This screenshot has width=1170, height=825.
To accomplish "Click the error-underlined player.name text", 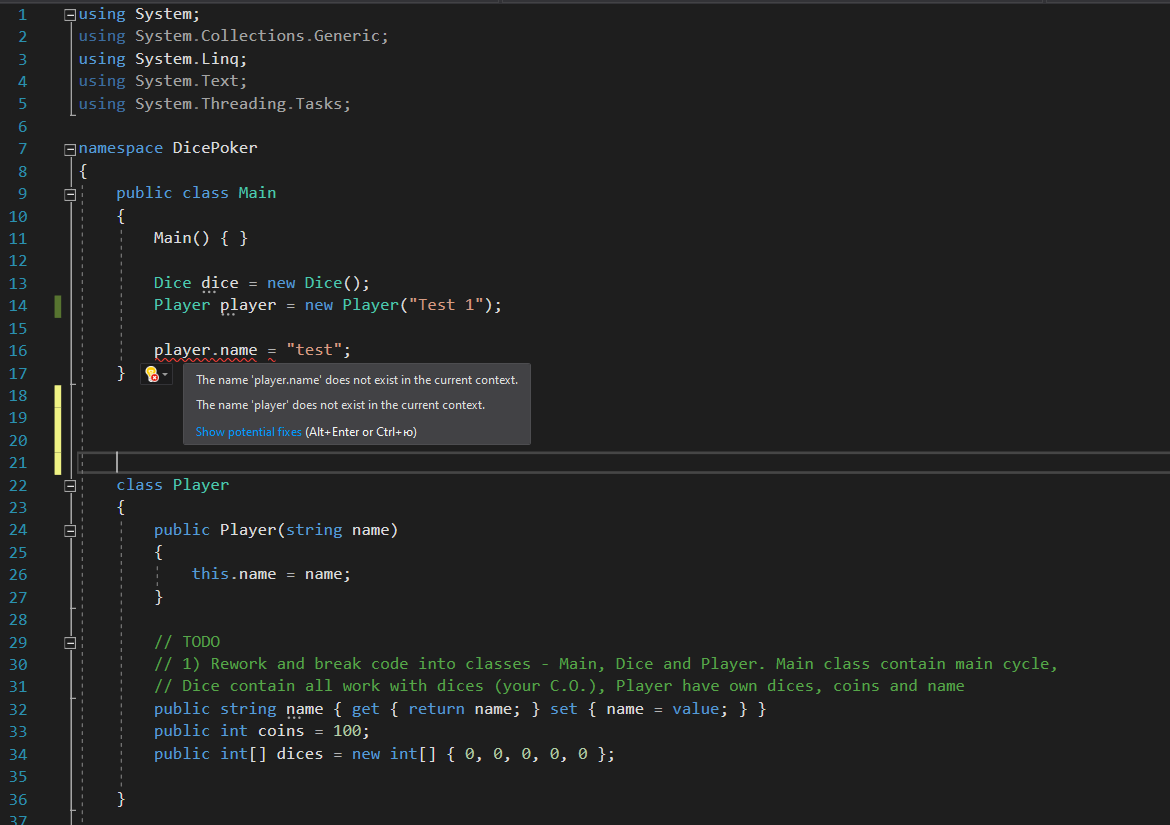I will coord(205,350).
